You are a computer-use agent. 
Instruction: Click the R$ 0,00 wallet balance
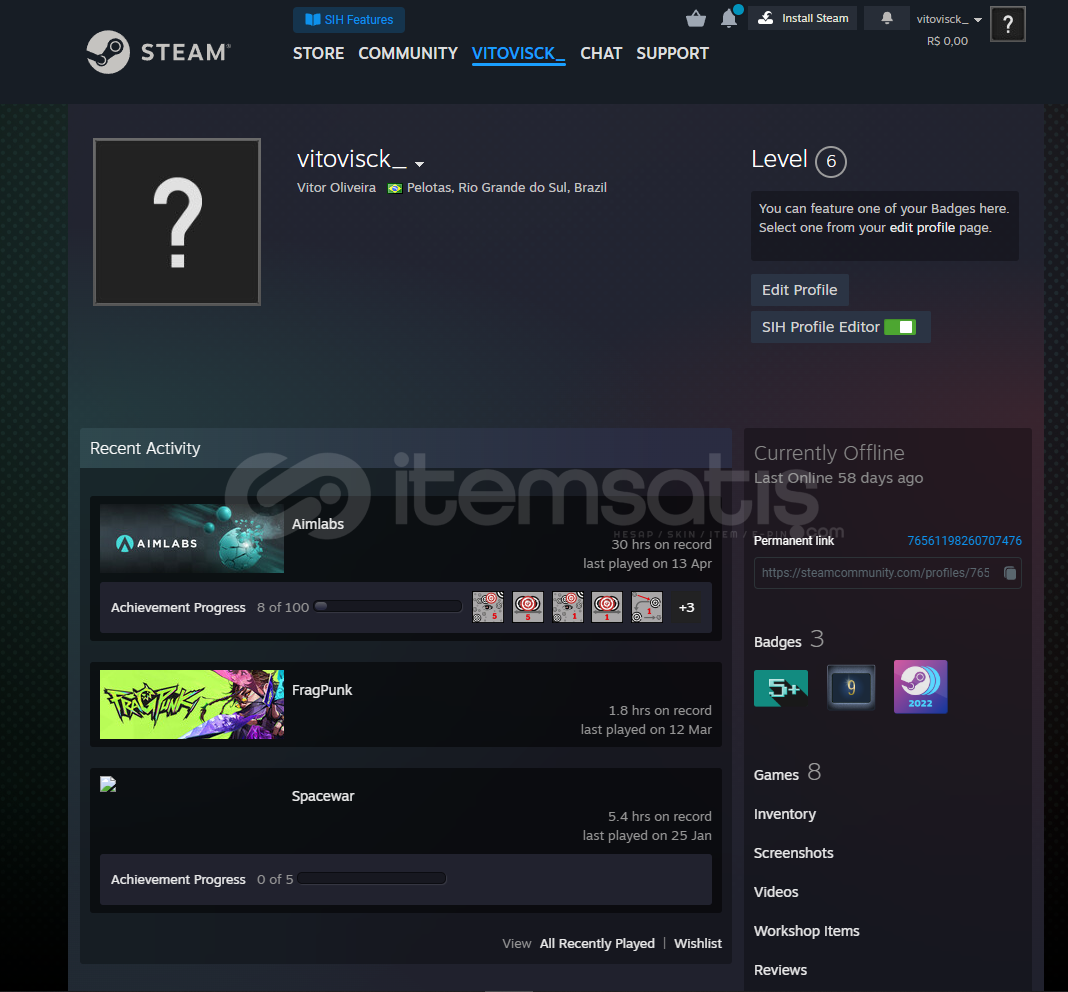947,41
